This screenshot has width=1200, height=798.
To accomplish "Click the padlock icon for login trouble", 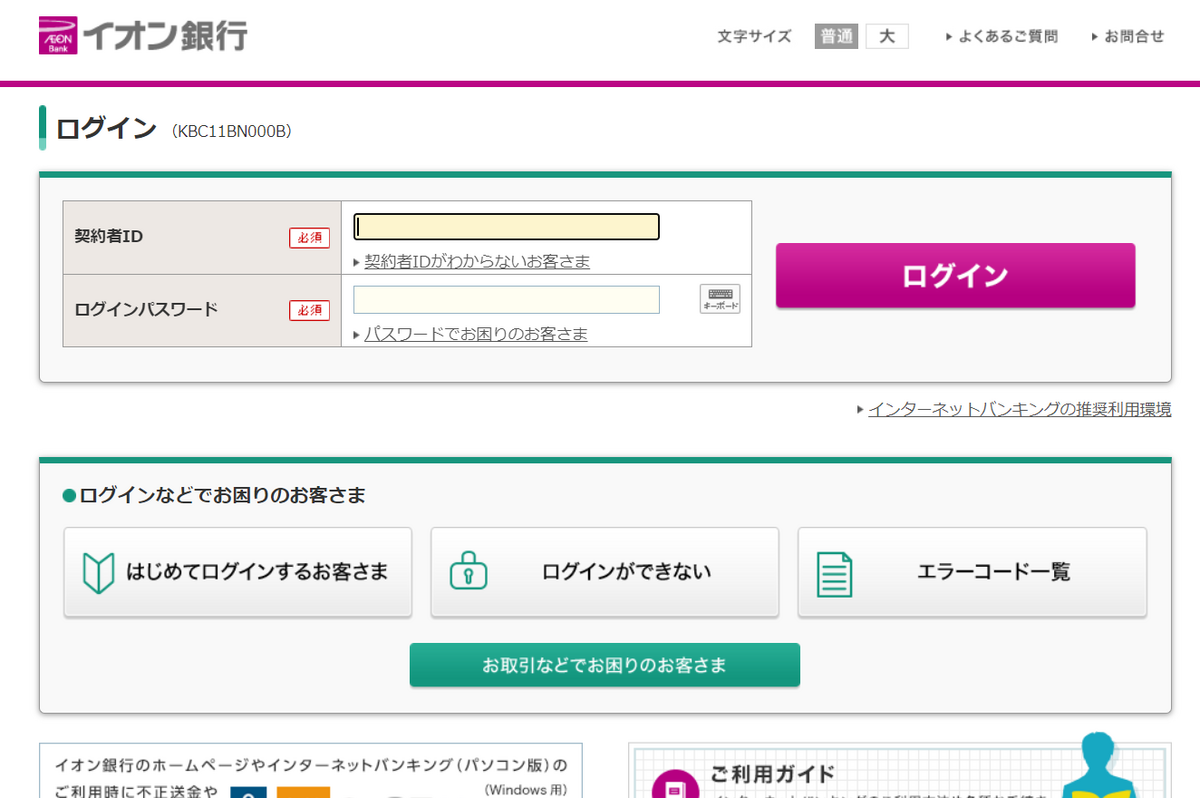I will (468, 571).
